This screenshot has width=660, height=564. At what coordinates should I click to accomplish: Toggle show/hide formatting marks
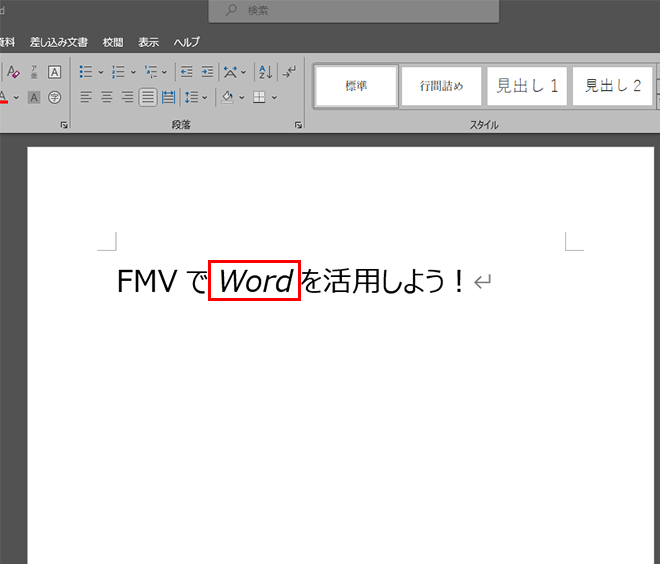289,72
